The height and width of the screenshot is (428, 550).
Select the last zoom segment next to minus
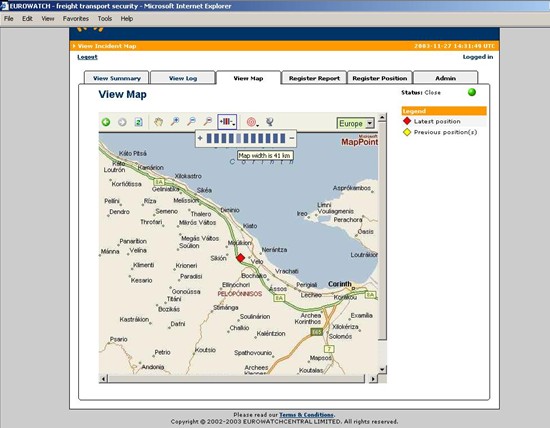coord(283,138)
